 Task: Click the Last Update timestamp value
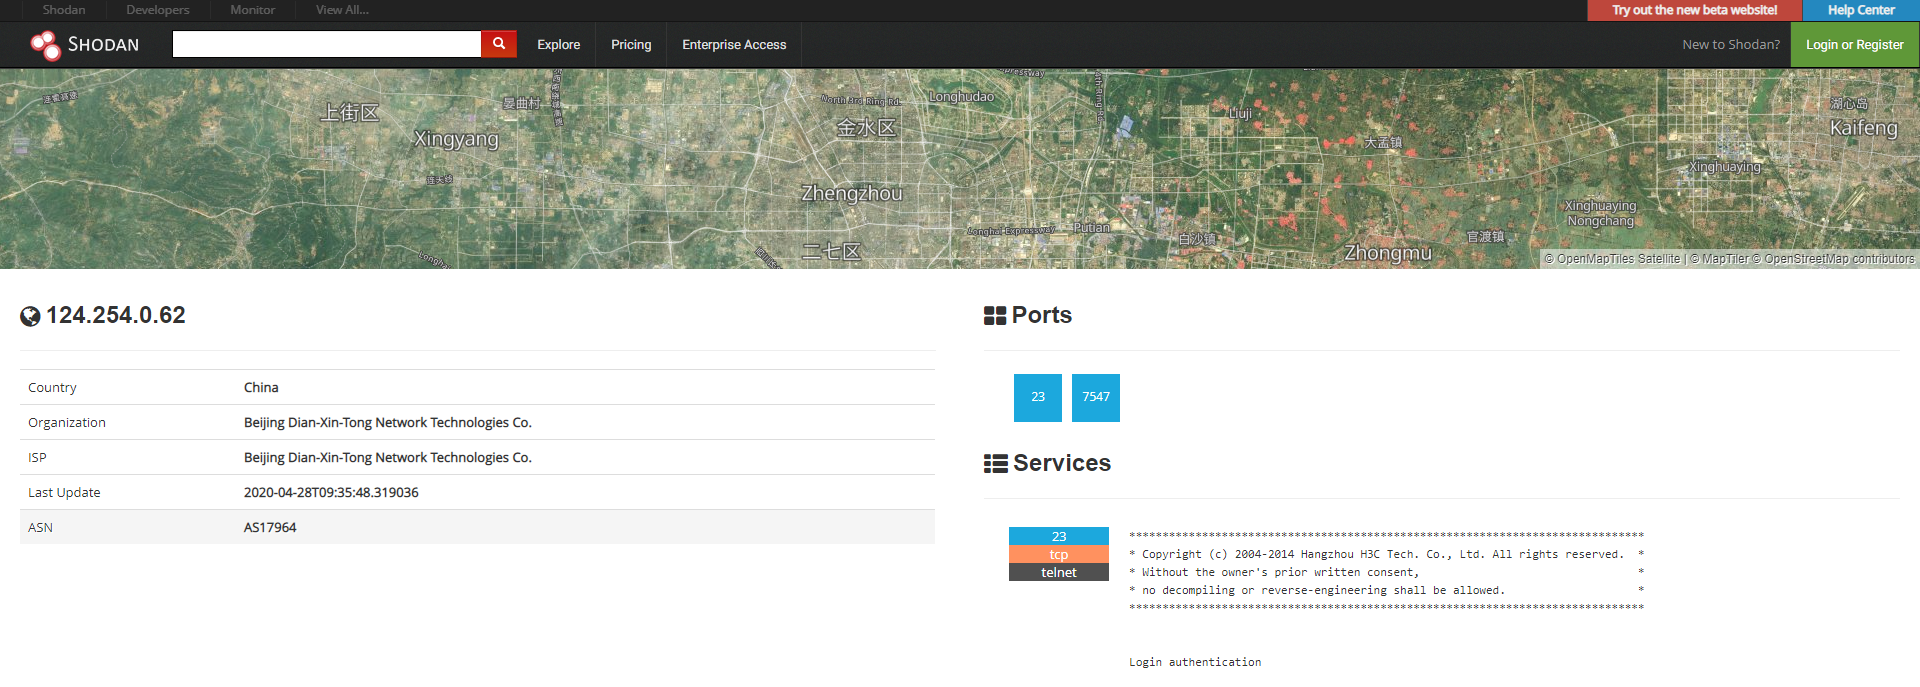331,493
